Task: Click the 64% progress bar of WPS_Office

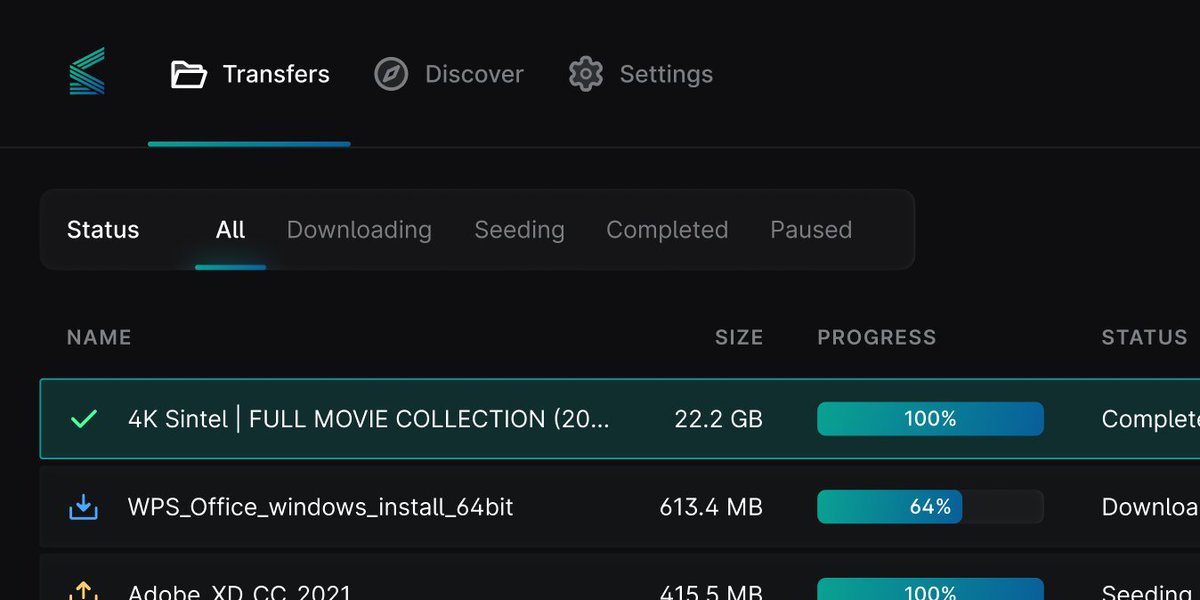Action: point(930,507)
